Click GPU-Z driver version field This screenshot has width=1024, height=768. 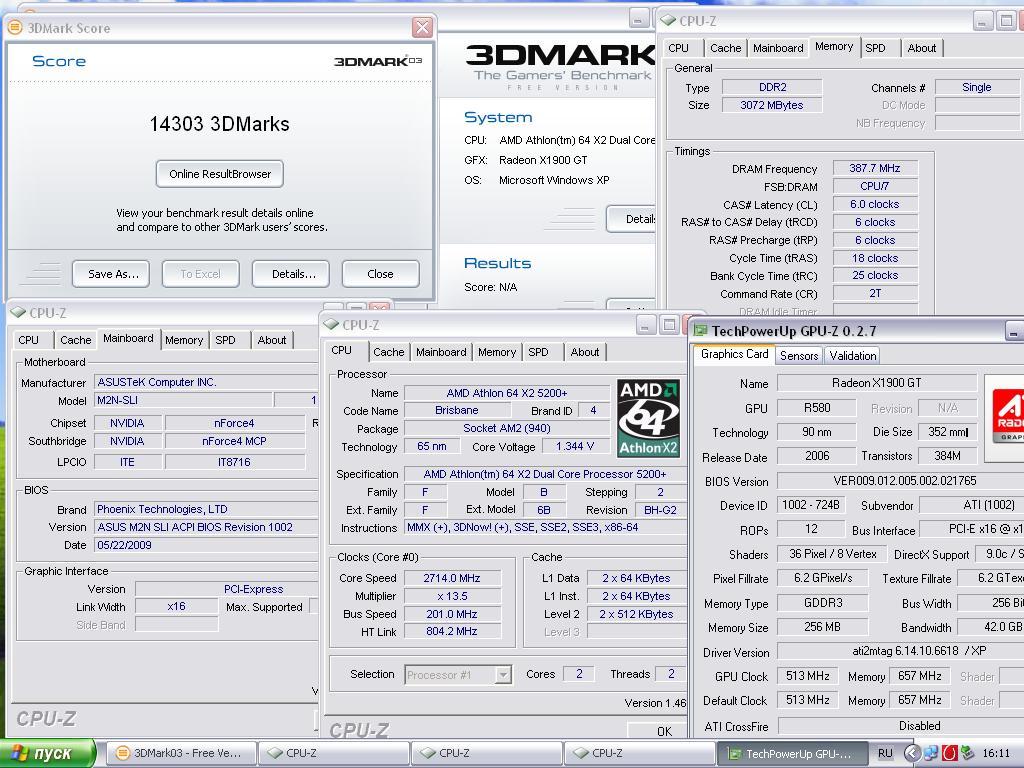point(901,651)
